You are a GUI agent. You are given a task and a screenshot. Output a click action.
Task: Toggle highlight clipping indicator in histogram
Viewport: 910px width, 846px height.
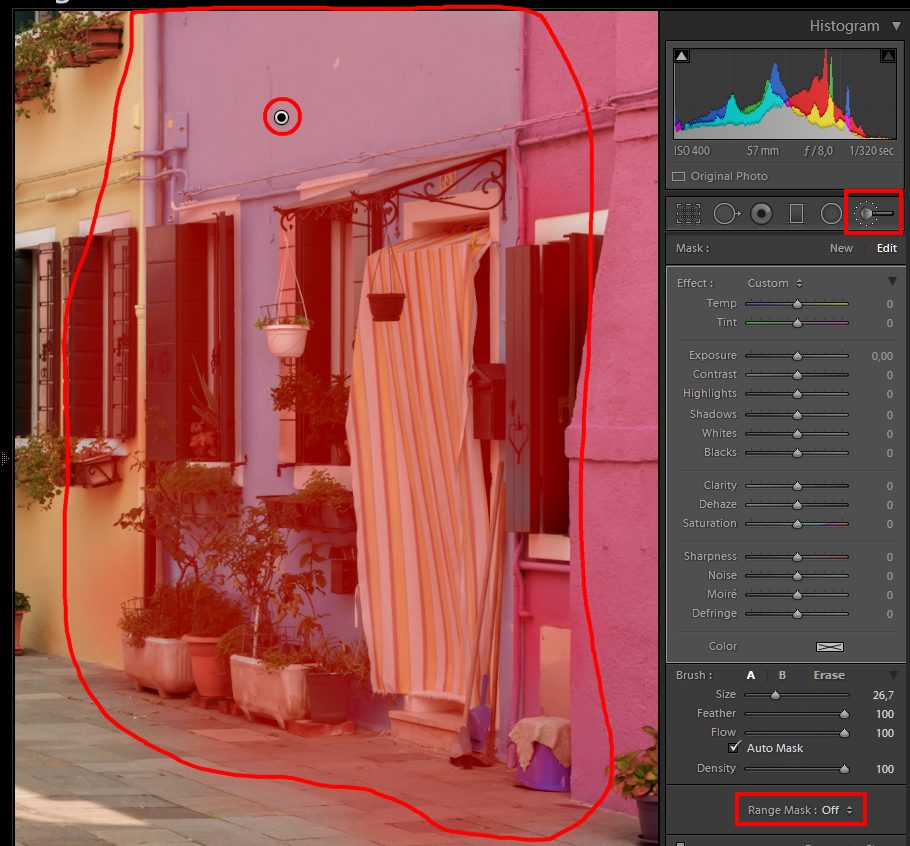tap(887, 56)
